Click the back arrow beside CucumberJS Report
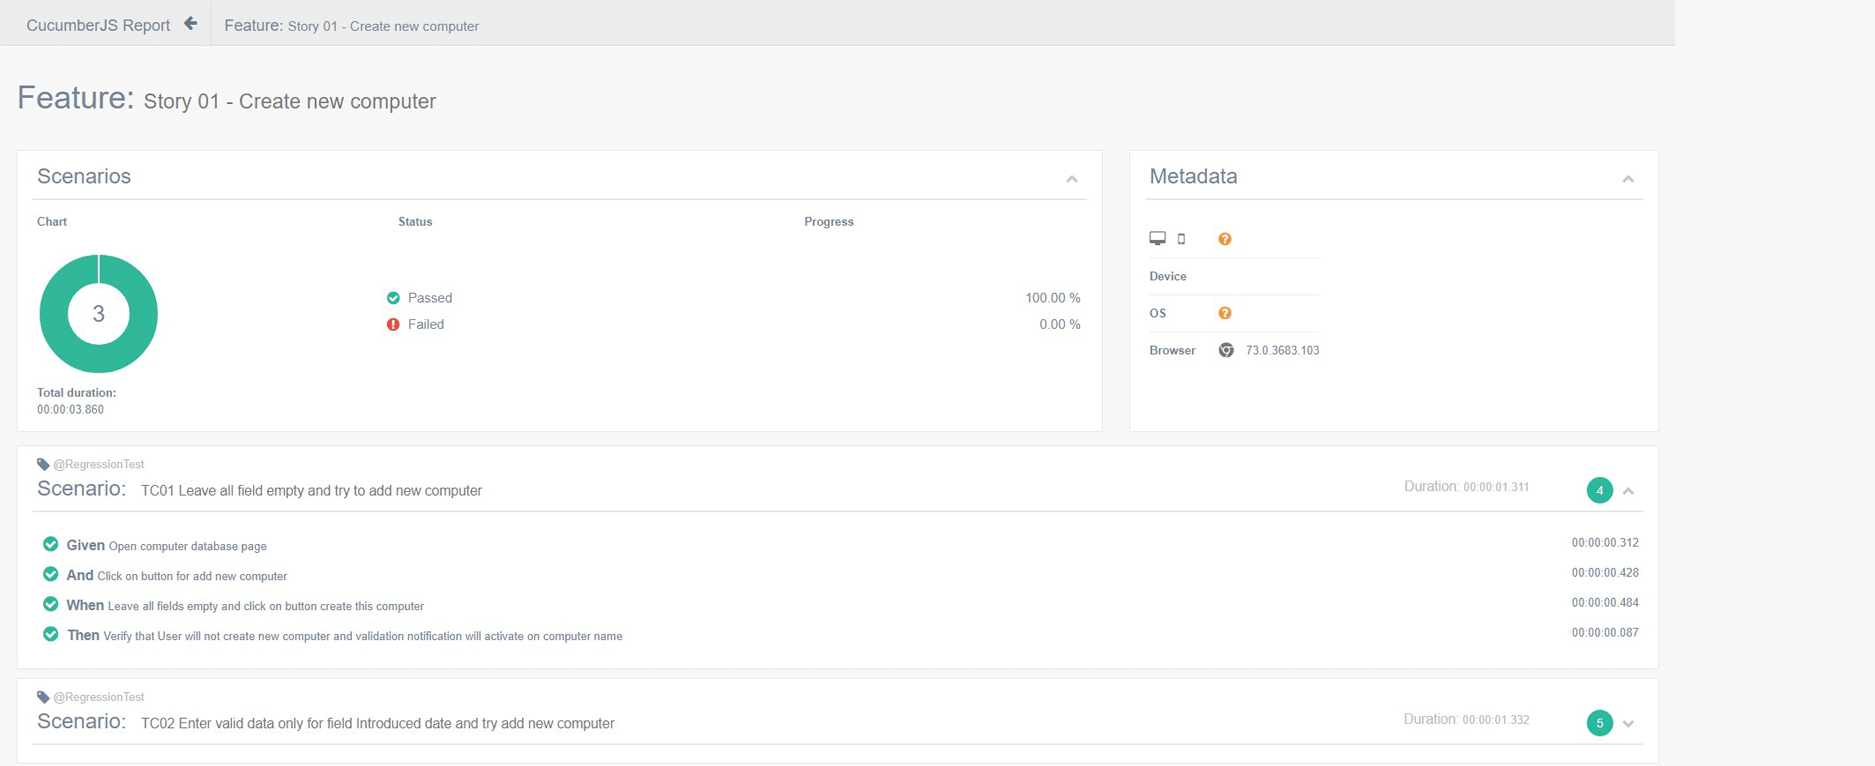The width and height of the screenshot is (1875, 766). (190, 24)
